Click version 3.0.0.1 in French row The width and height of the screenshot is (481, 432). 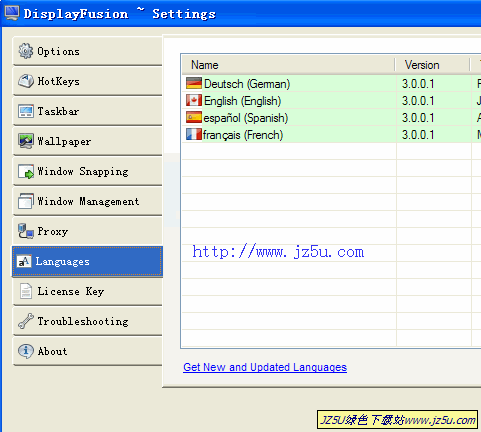[x=418, y=135]
